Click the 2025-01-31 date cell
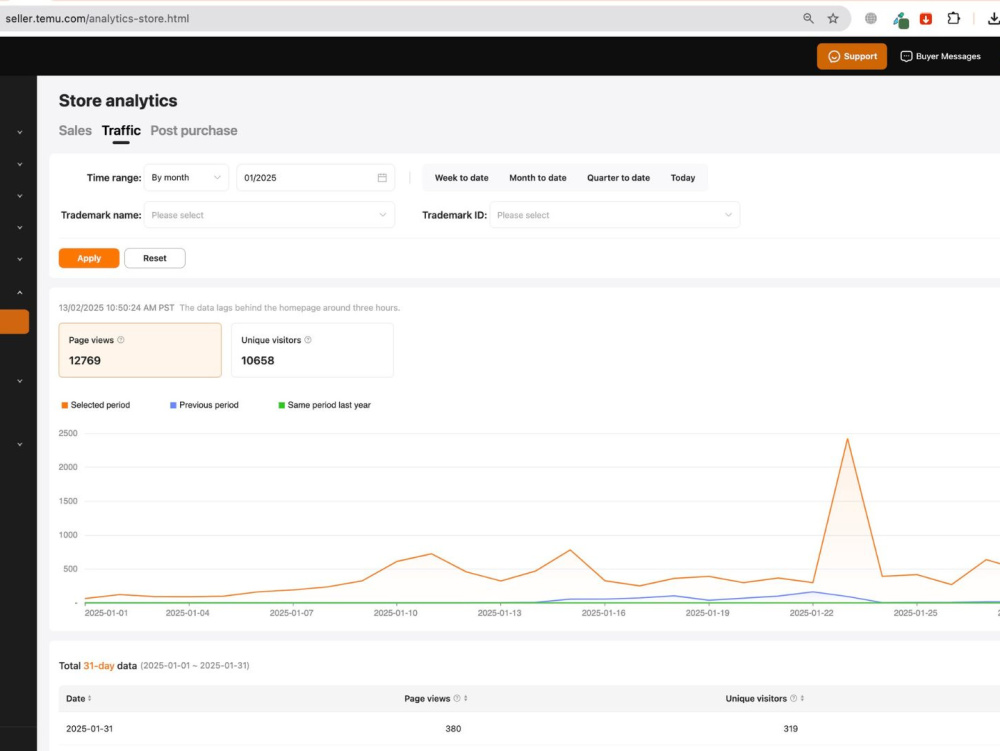 pos(89,729)
